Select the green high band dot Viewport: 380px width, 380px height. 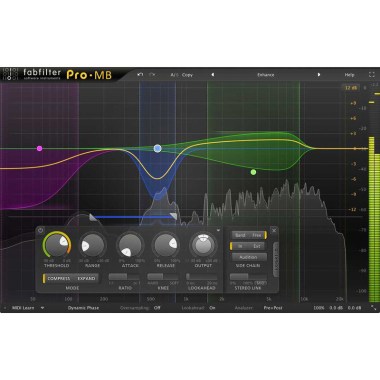(253, 172)
